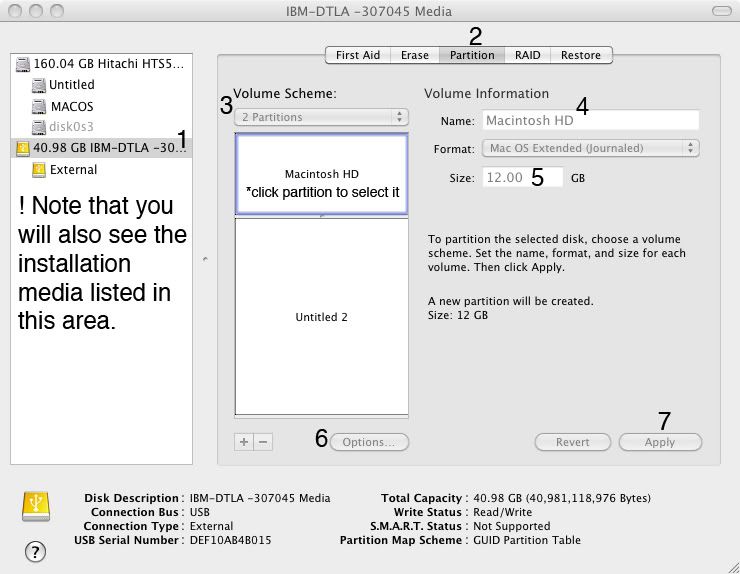This screenshot has height=574, width=740.
Task: Add a partition with the plus button
Action: (x=244, y=442)
